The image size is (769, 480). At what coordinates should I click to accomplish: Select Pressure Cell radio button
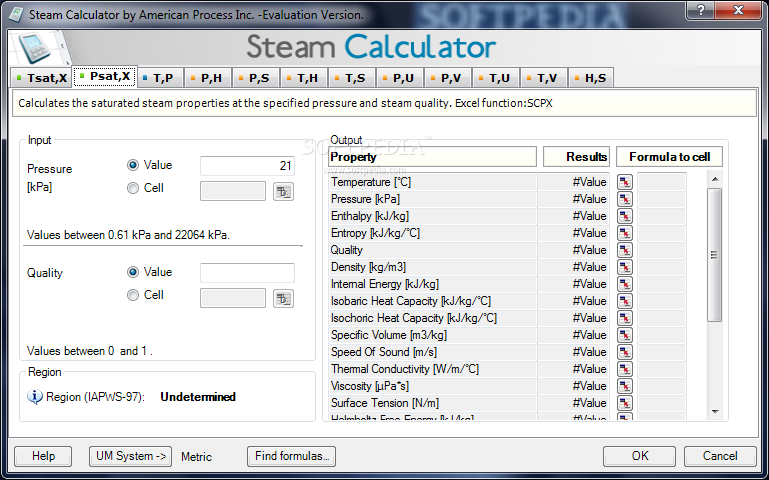(133, 188)
